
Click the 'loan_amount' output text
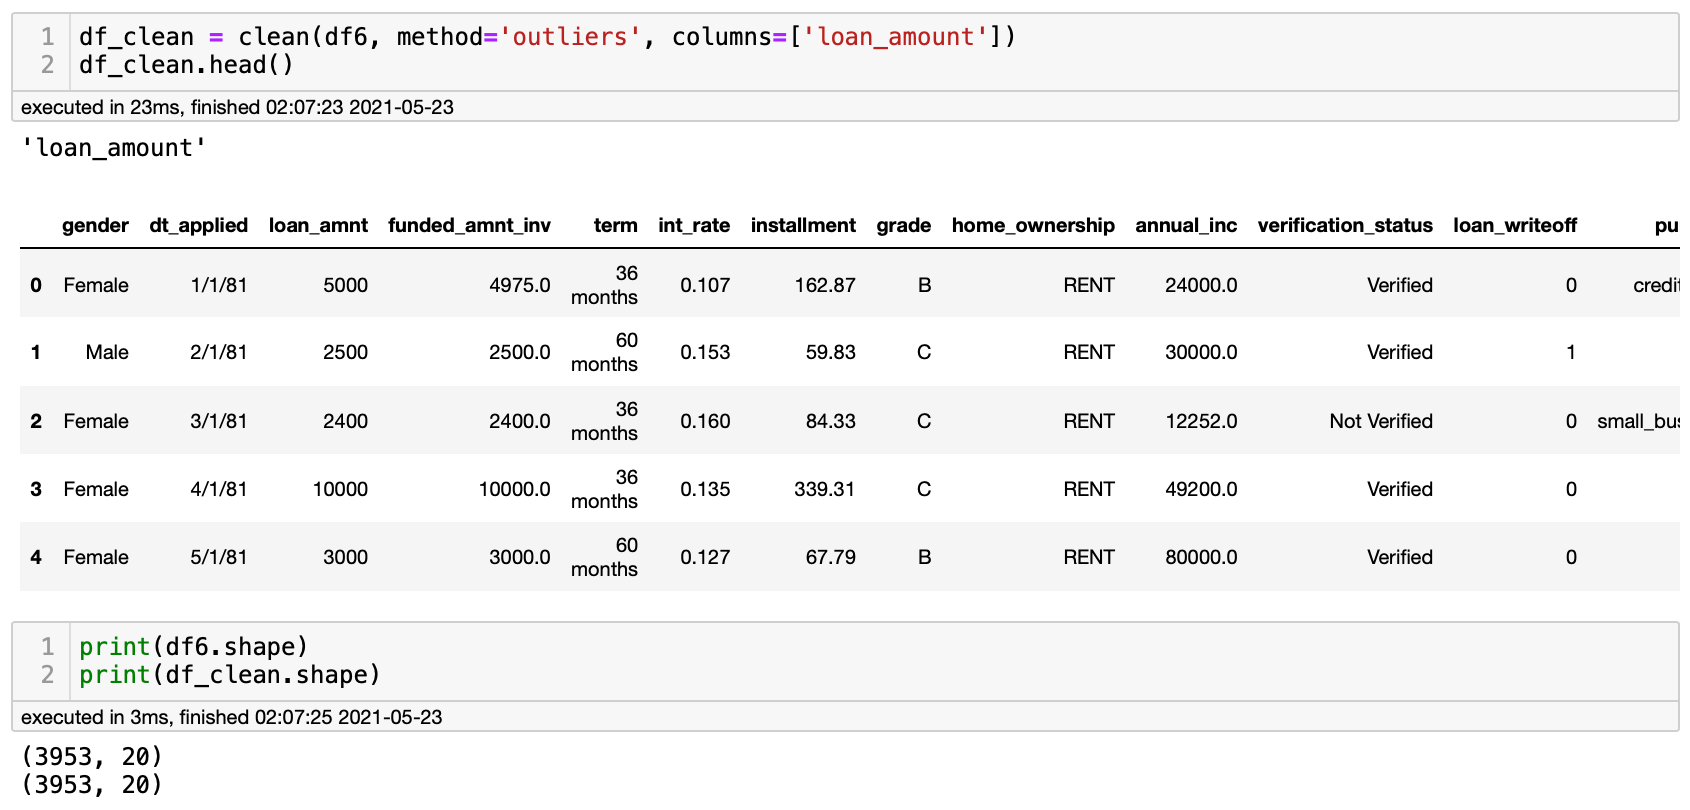coord(114,148)
